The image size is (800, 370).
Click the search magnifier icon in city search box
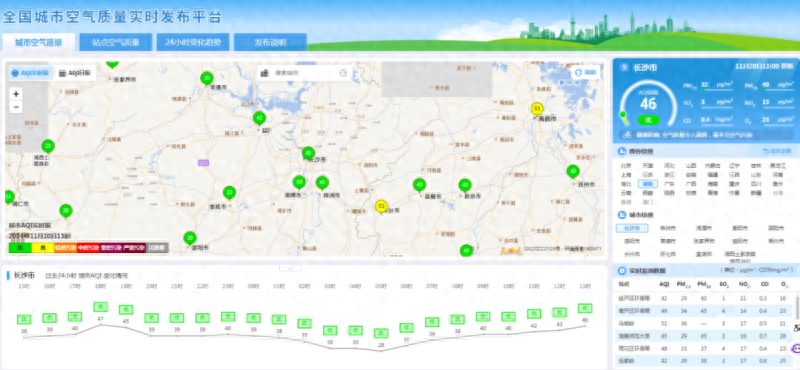click(x=343, y=73)
